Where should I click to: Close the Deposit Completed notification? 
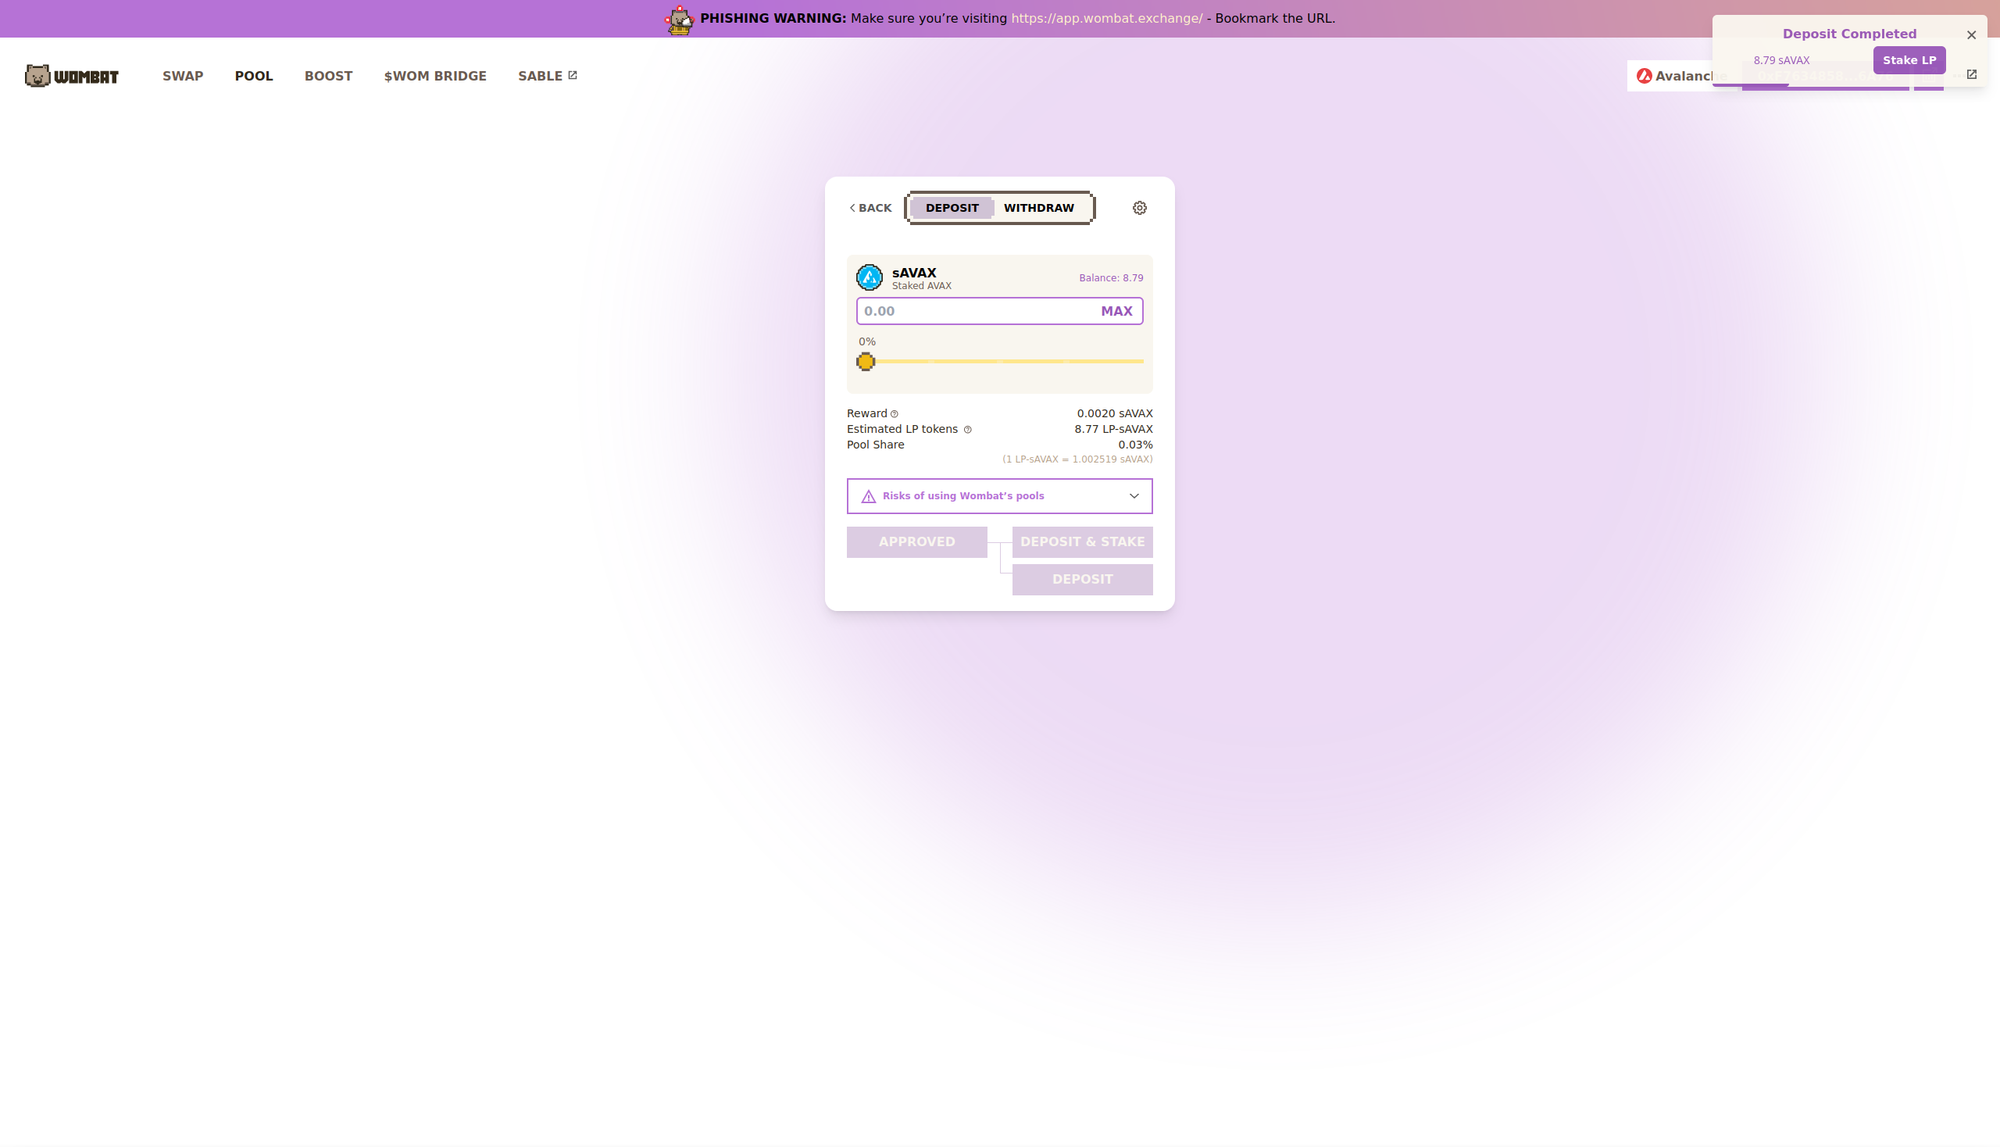pyautogui.click(x=1971, y=35)
